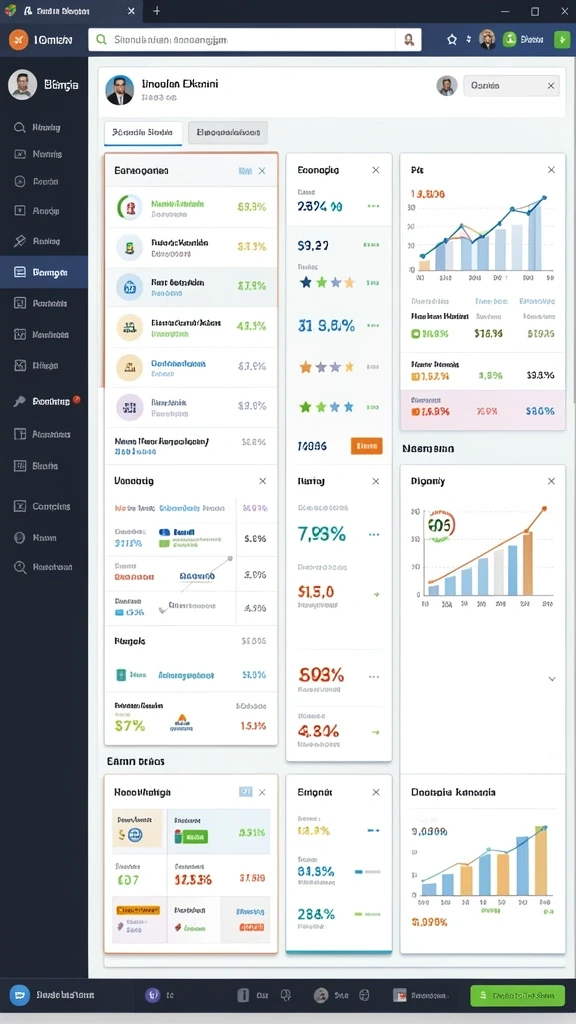
Task: Open sidebar item with red notification badge
Action: 44,402
